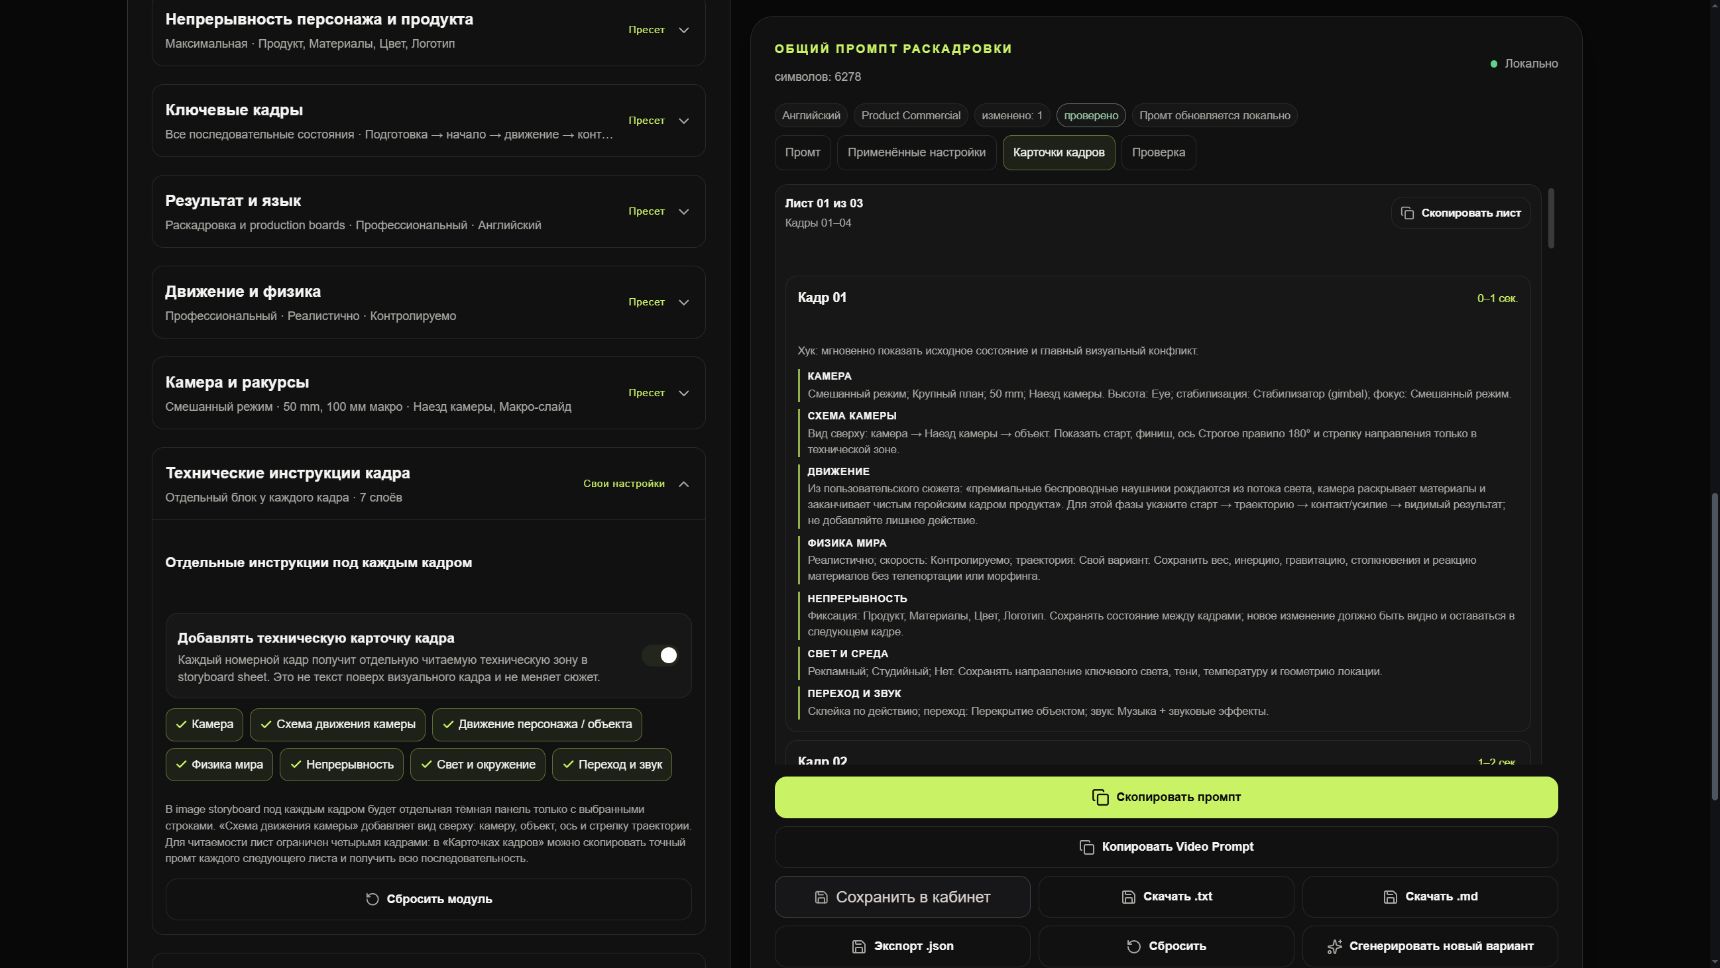Uncheck the Переход и звук chip
The height and width of the screenshot is (968, 1720).
click(x=612, y=765)
